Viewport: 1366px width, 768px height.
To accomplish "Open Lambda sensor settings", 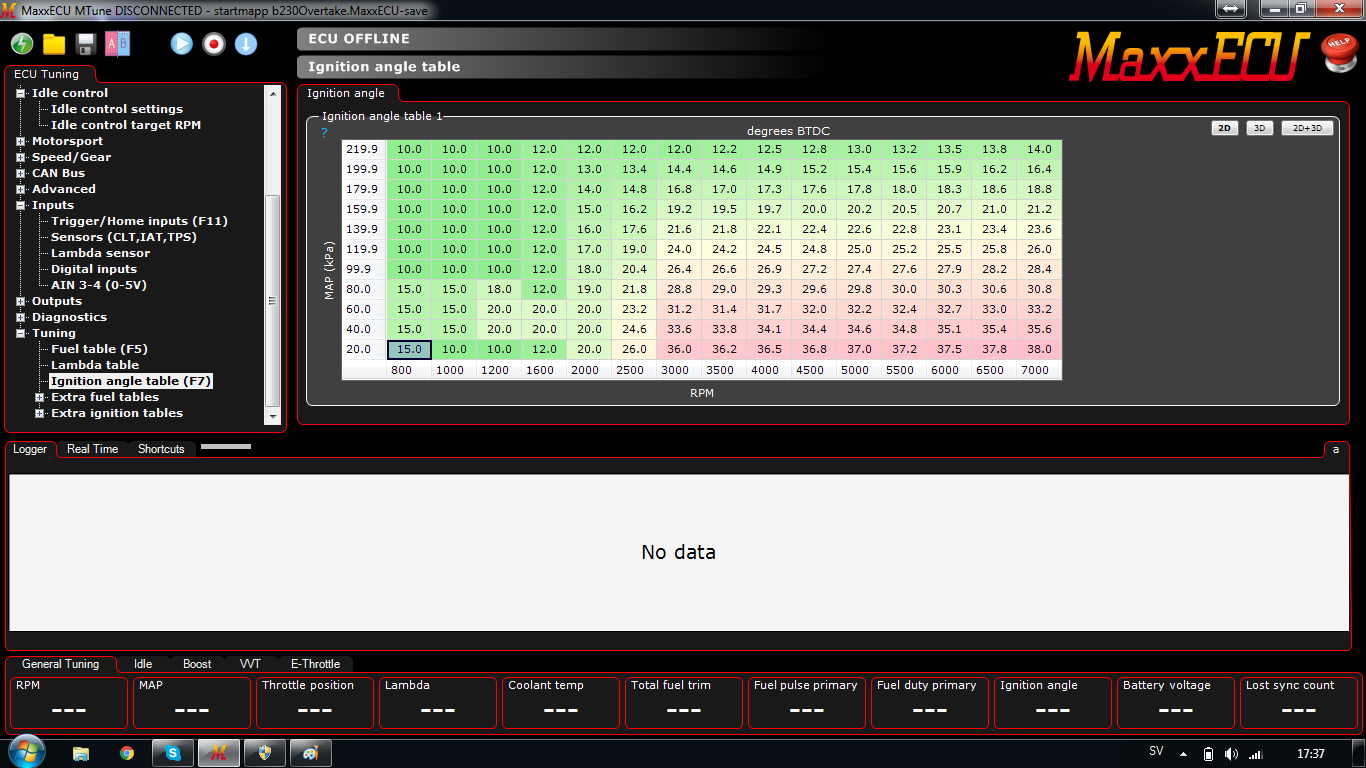I will tap(101, 253).
